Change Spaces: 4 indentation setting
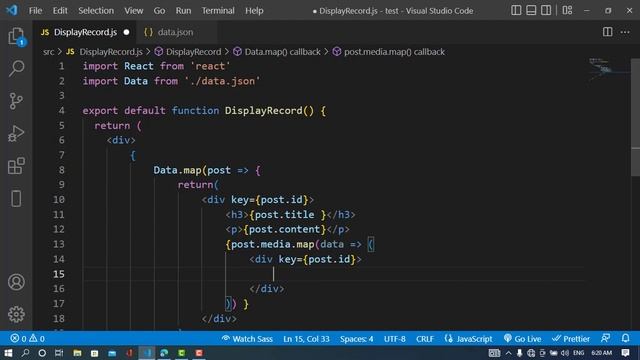 pos(356,338)
